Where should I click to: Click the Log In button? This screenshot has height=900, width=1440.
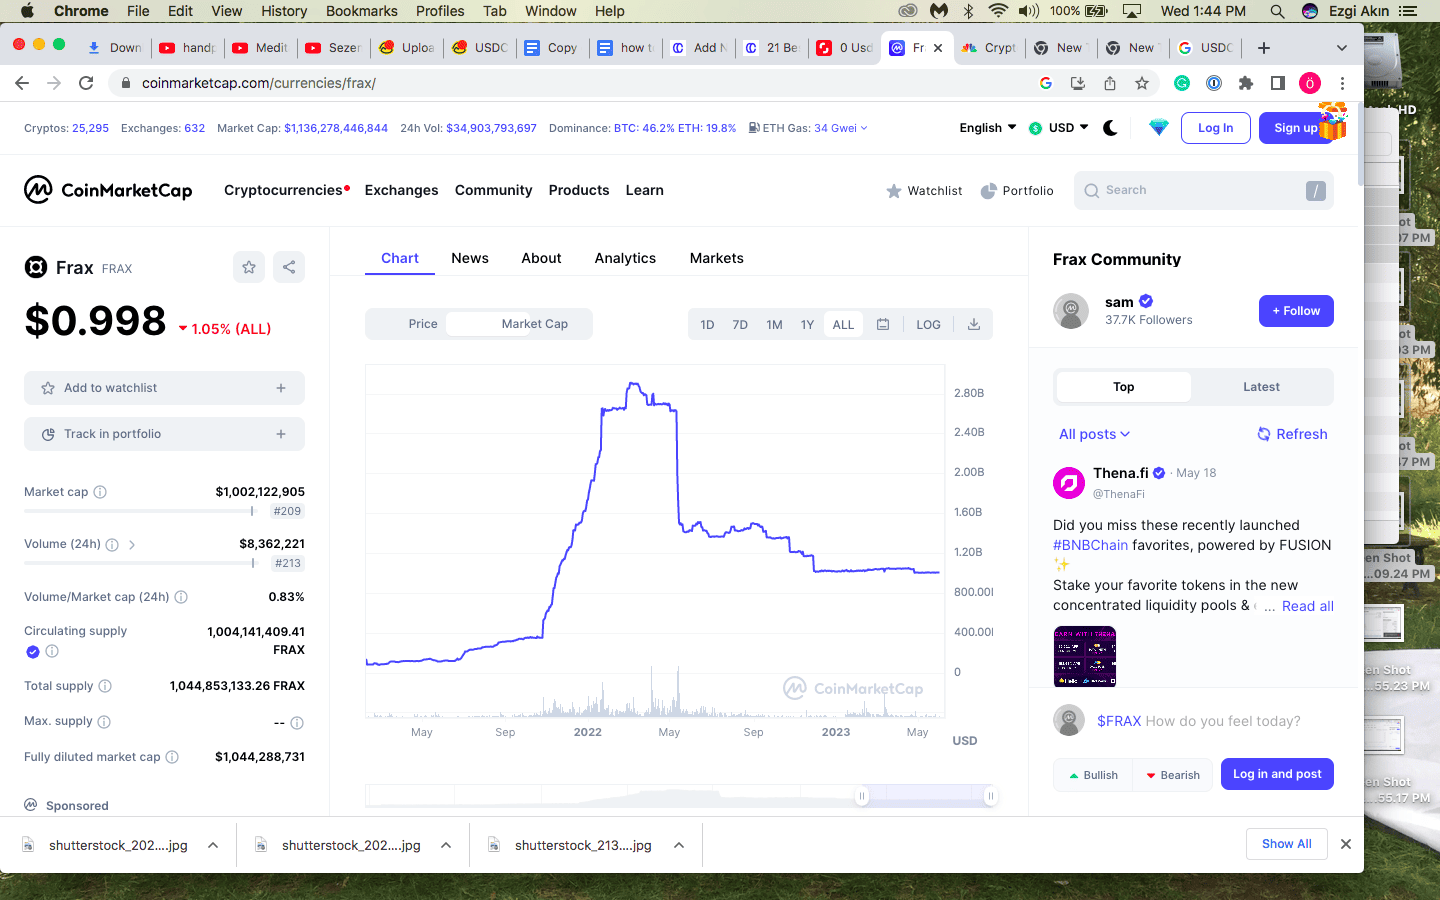(1216, 128)
